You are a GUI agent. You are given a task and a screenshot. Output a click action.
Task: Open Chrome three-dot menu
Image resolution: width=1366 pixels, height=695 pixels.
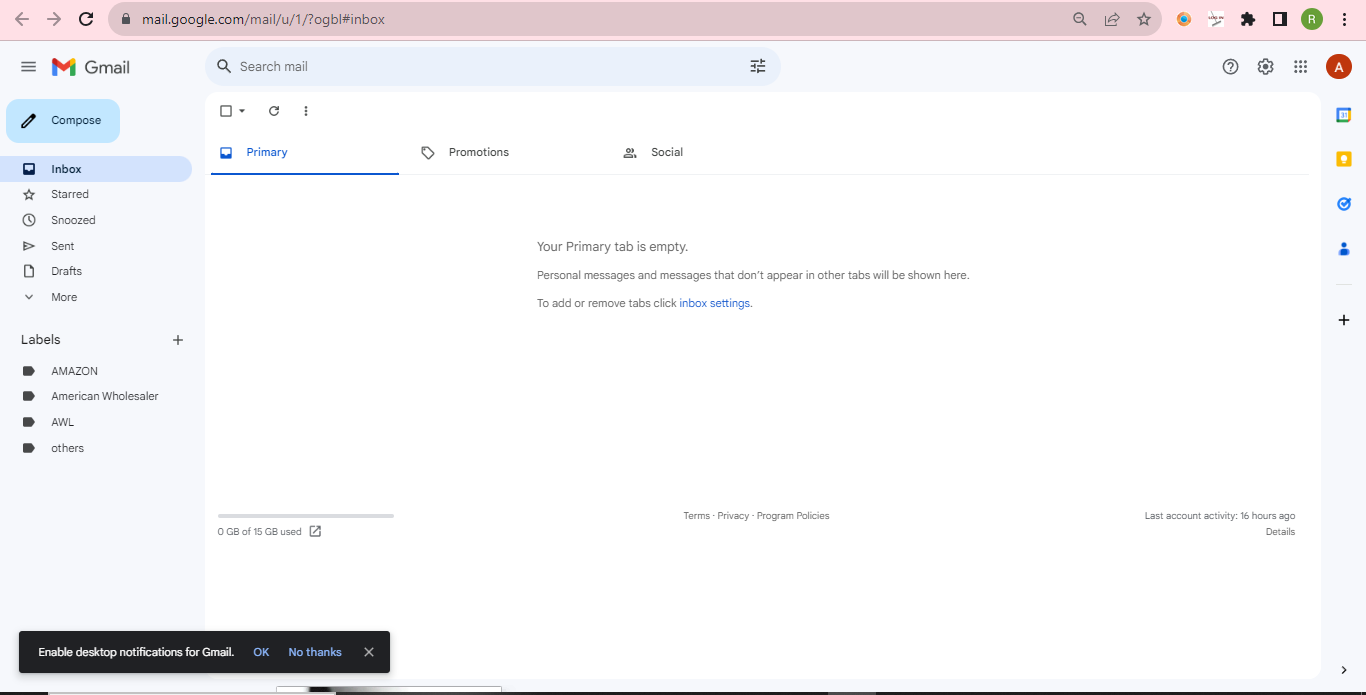(x=1344, y=19)
